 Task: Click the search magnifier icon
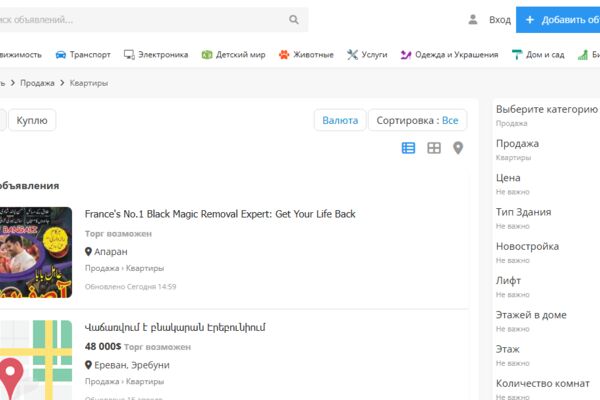293,20
